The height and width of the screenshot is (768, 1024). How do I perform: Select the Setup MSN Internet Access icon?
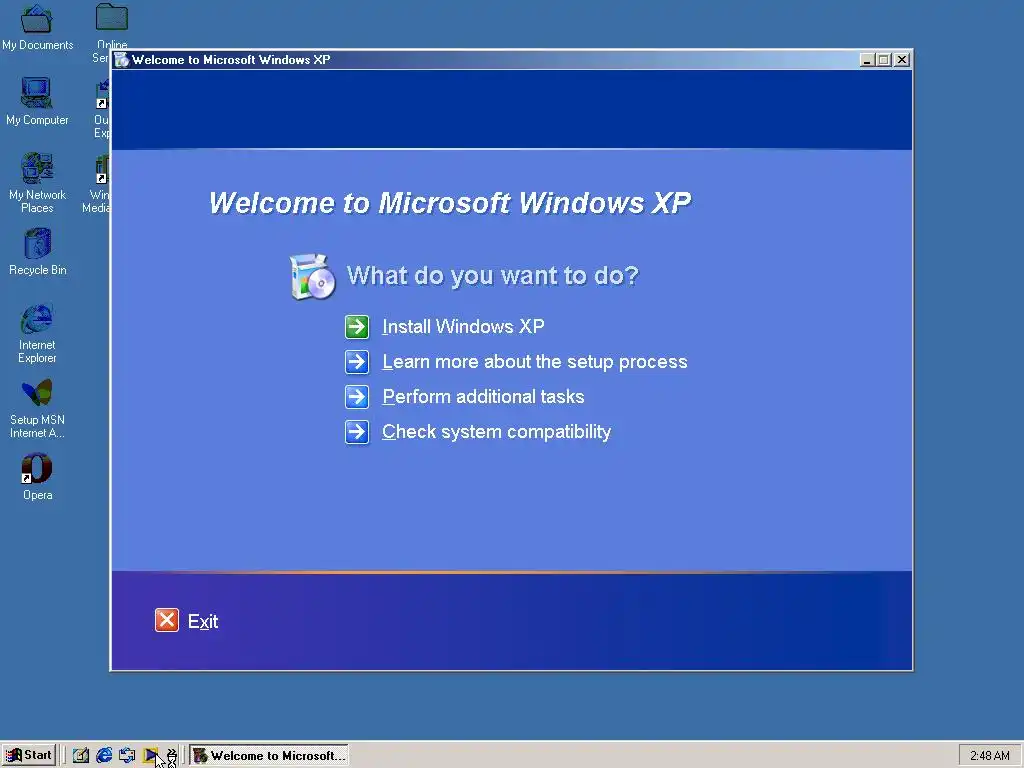tap(37, 409)
